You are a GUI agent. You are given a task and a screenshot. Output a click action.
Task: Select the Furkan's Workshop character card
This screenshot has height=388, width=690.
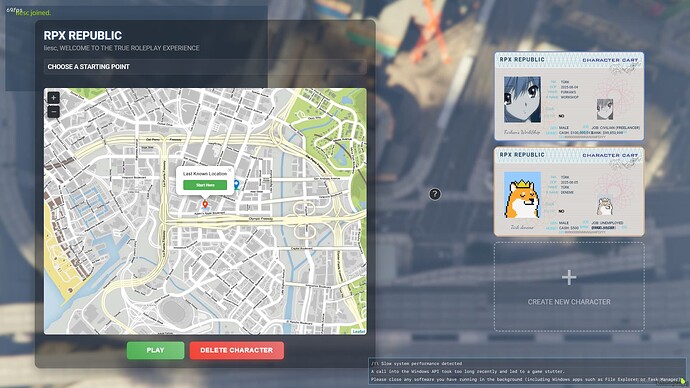click(x=569, y=96)
